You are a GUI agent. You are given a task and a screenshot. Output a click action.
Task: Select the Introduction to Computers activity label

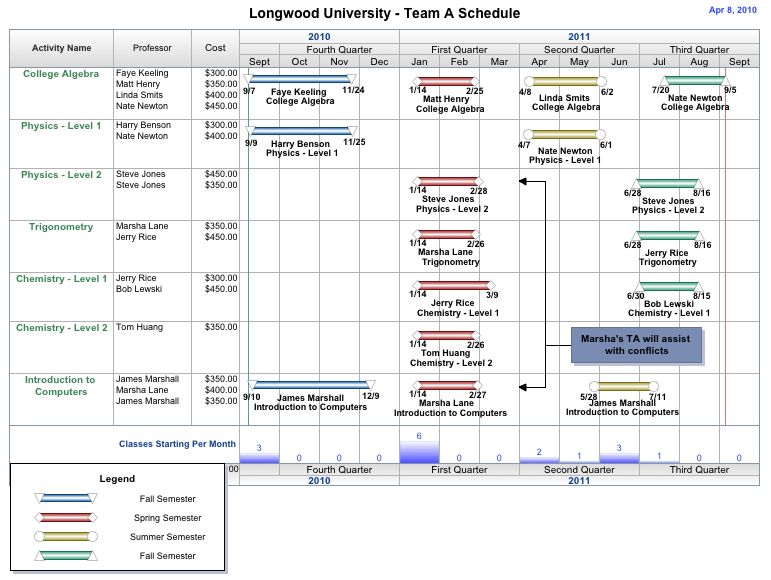[x=61, y=386]
